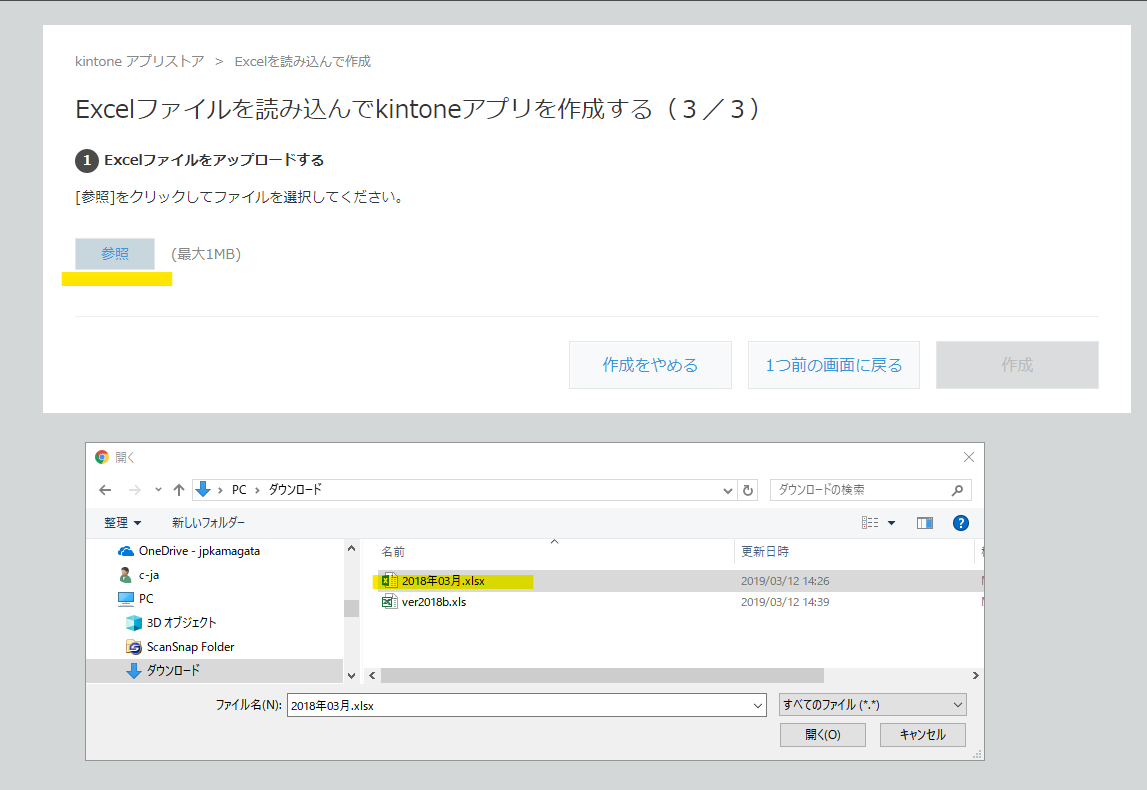Click the file list scroll-left arrow
This screenshot has width=1147, height=790.
(x=372, y=675)
